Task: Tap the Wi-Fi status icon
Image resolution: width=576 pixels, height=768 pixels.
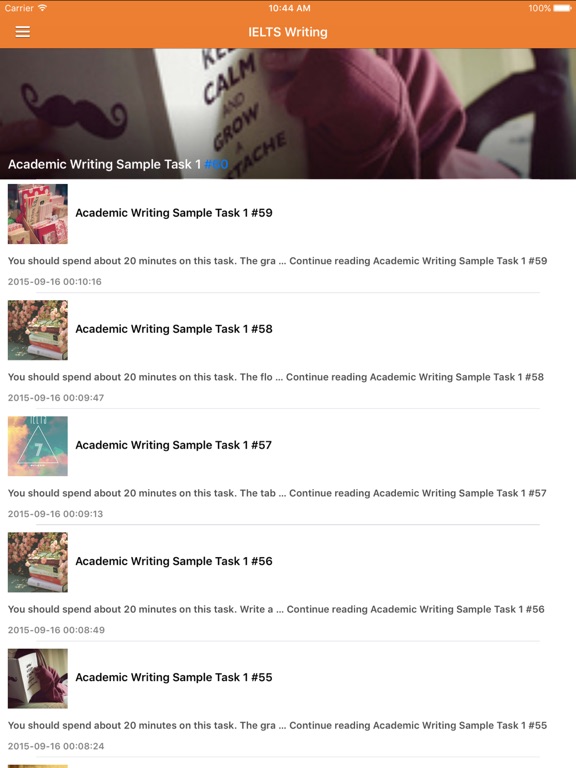Action: click(42, 8)
